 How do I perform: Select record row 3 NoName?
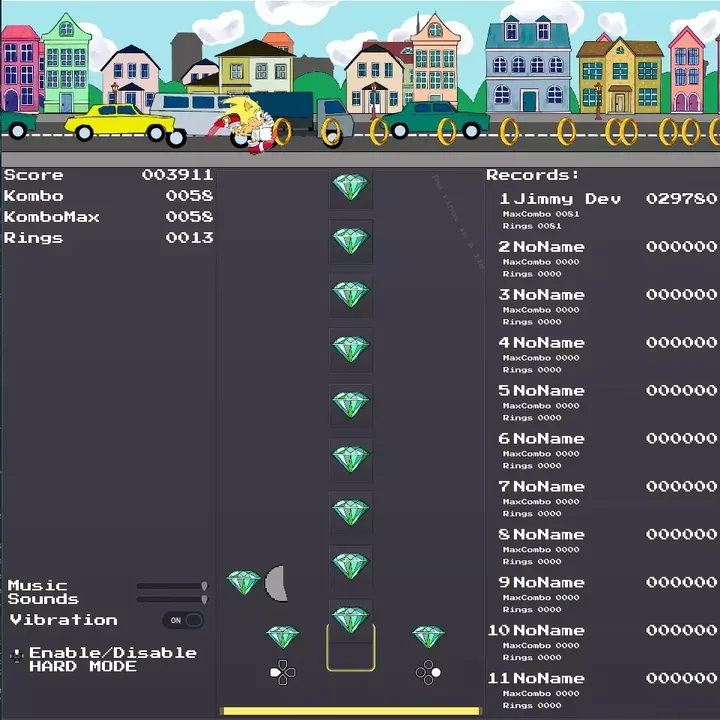click(x=608, y=307)
